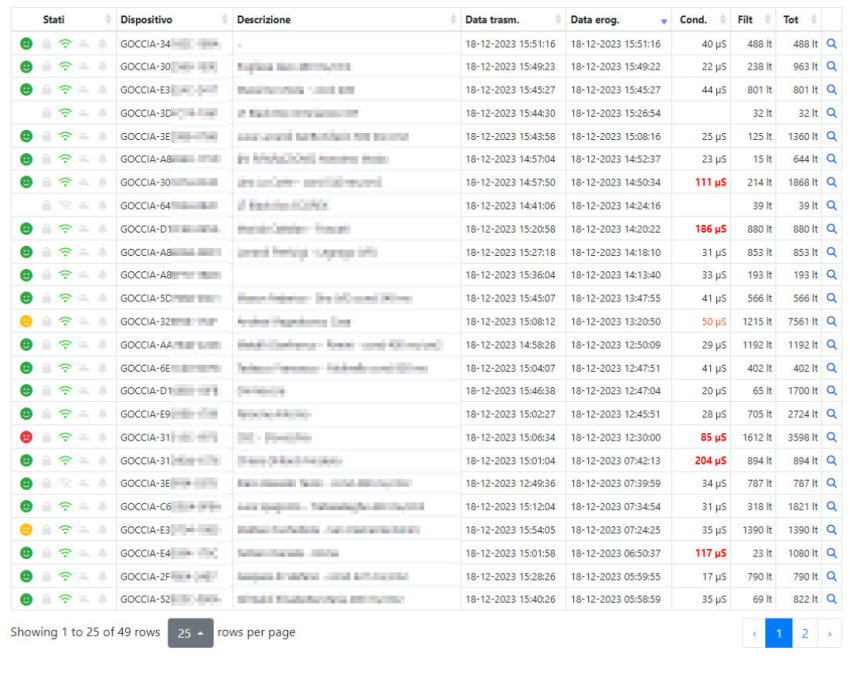850x695 pixels.
Task: Sort by Data trasm. column header
Action: [x=512, y=20]
